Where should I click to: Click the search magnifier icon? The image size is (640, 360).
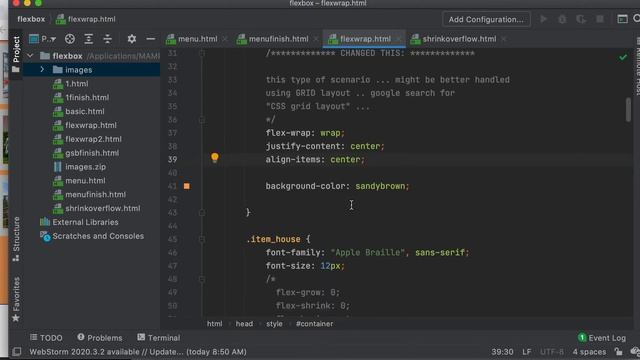(636, 19)
